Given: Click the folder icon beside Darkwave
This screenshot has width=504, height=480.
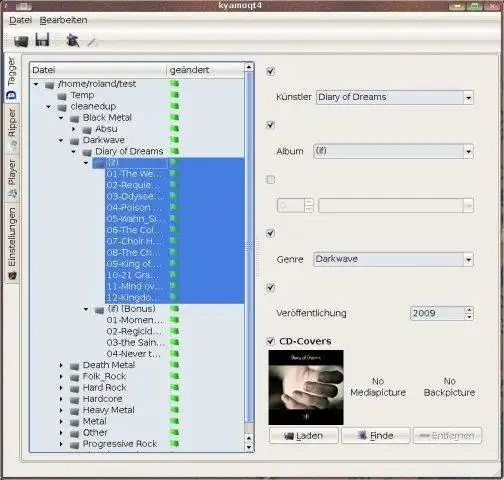Looking at the screenshot, I should coord(74,141).
